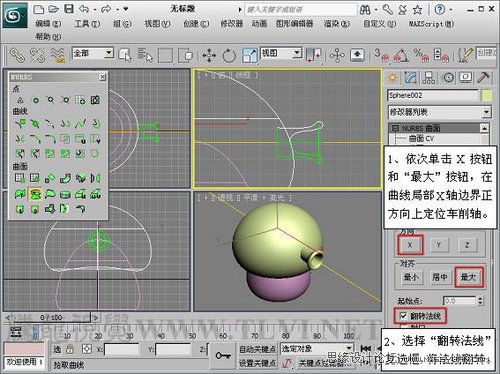
Task: Click the binoculars search icon
Action: coord(365,10)
